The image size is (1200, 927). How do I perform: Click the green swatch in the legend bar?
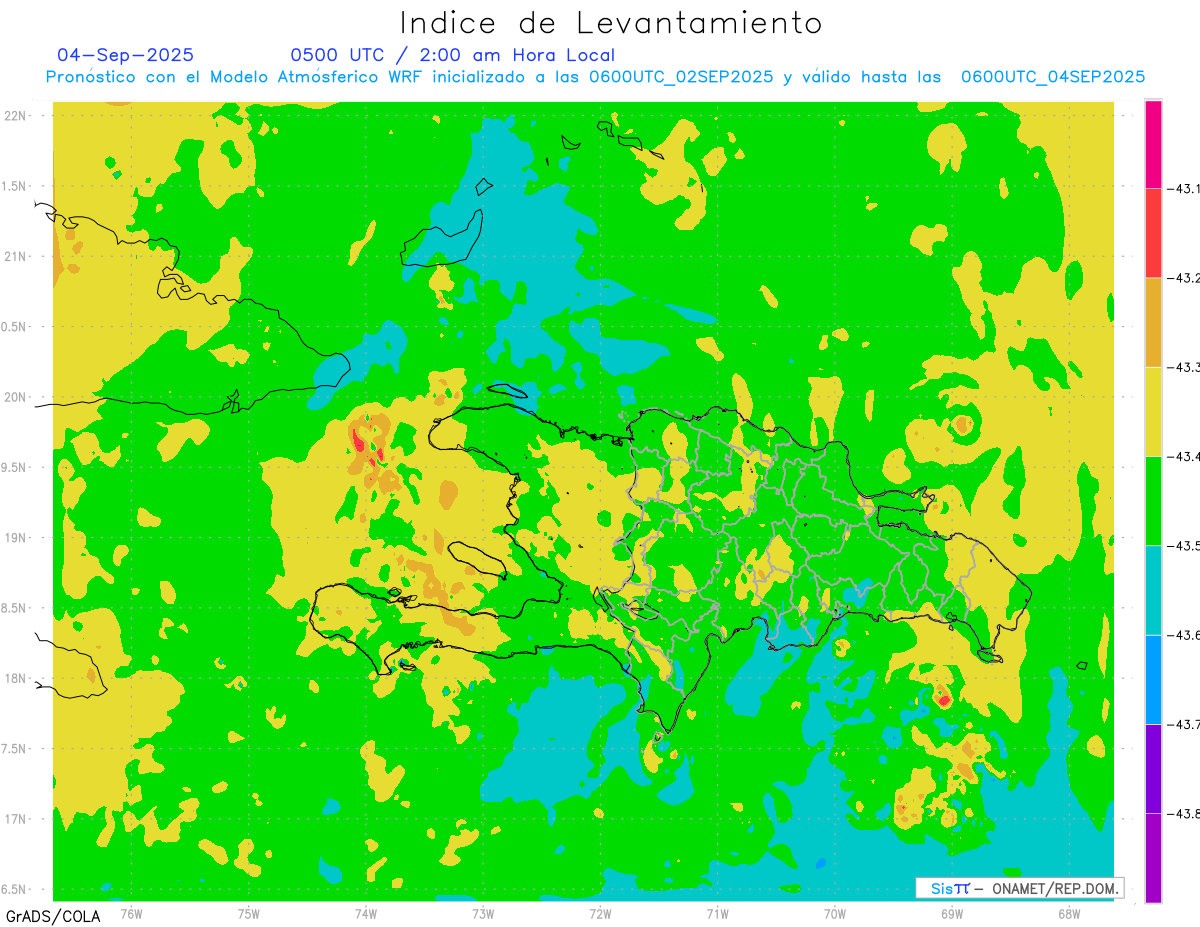coord(1153,500)
